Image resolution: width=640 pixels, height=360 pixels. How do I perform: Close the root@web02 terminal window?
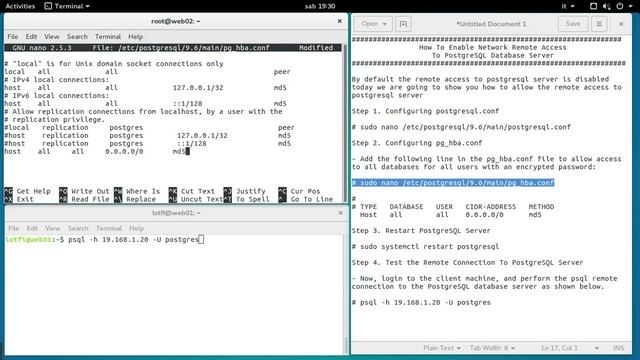[339, 21]
